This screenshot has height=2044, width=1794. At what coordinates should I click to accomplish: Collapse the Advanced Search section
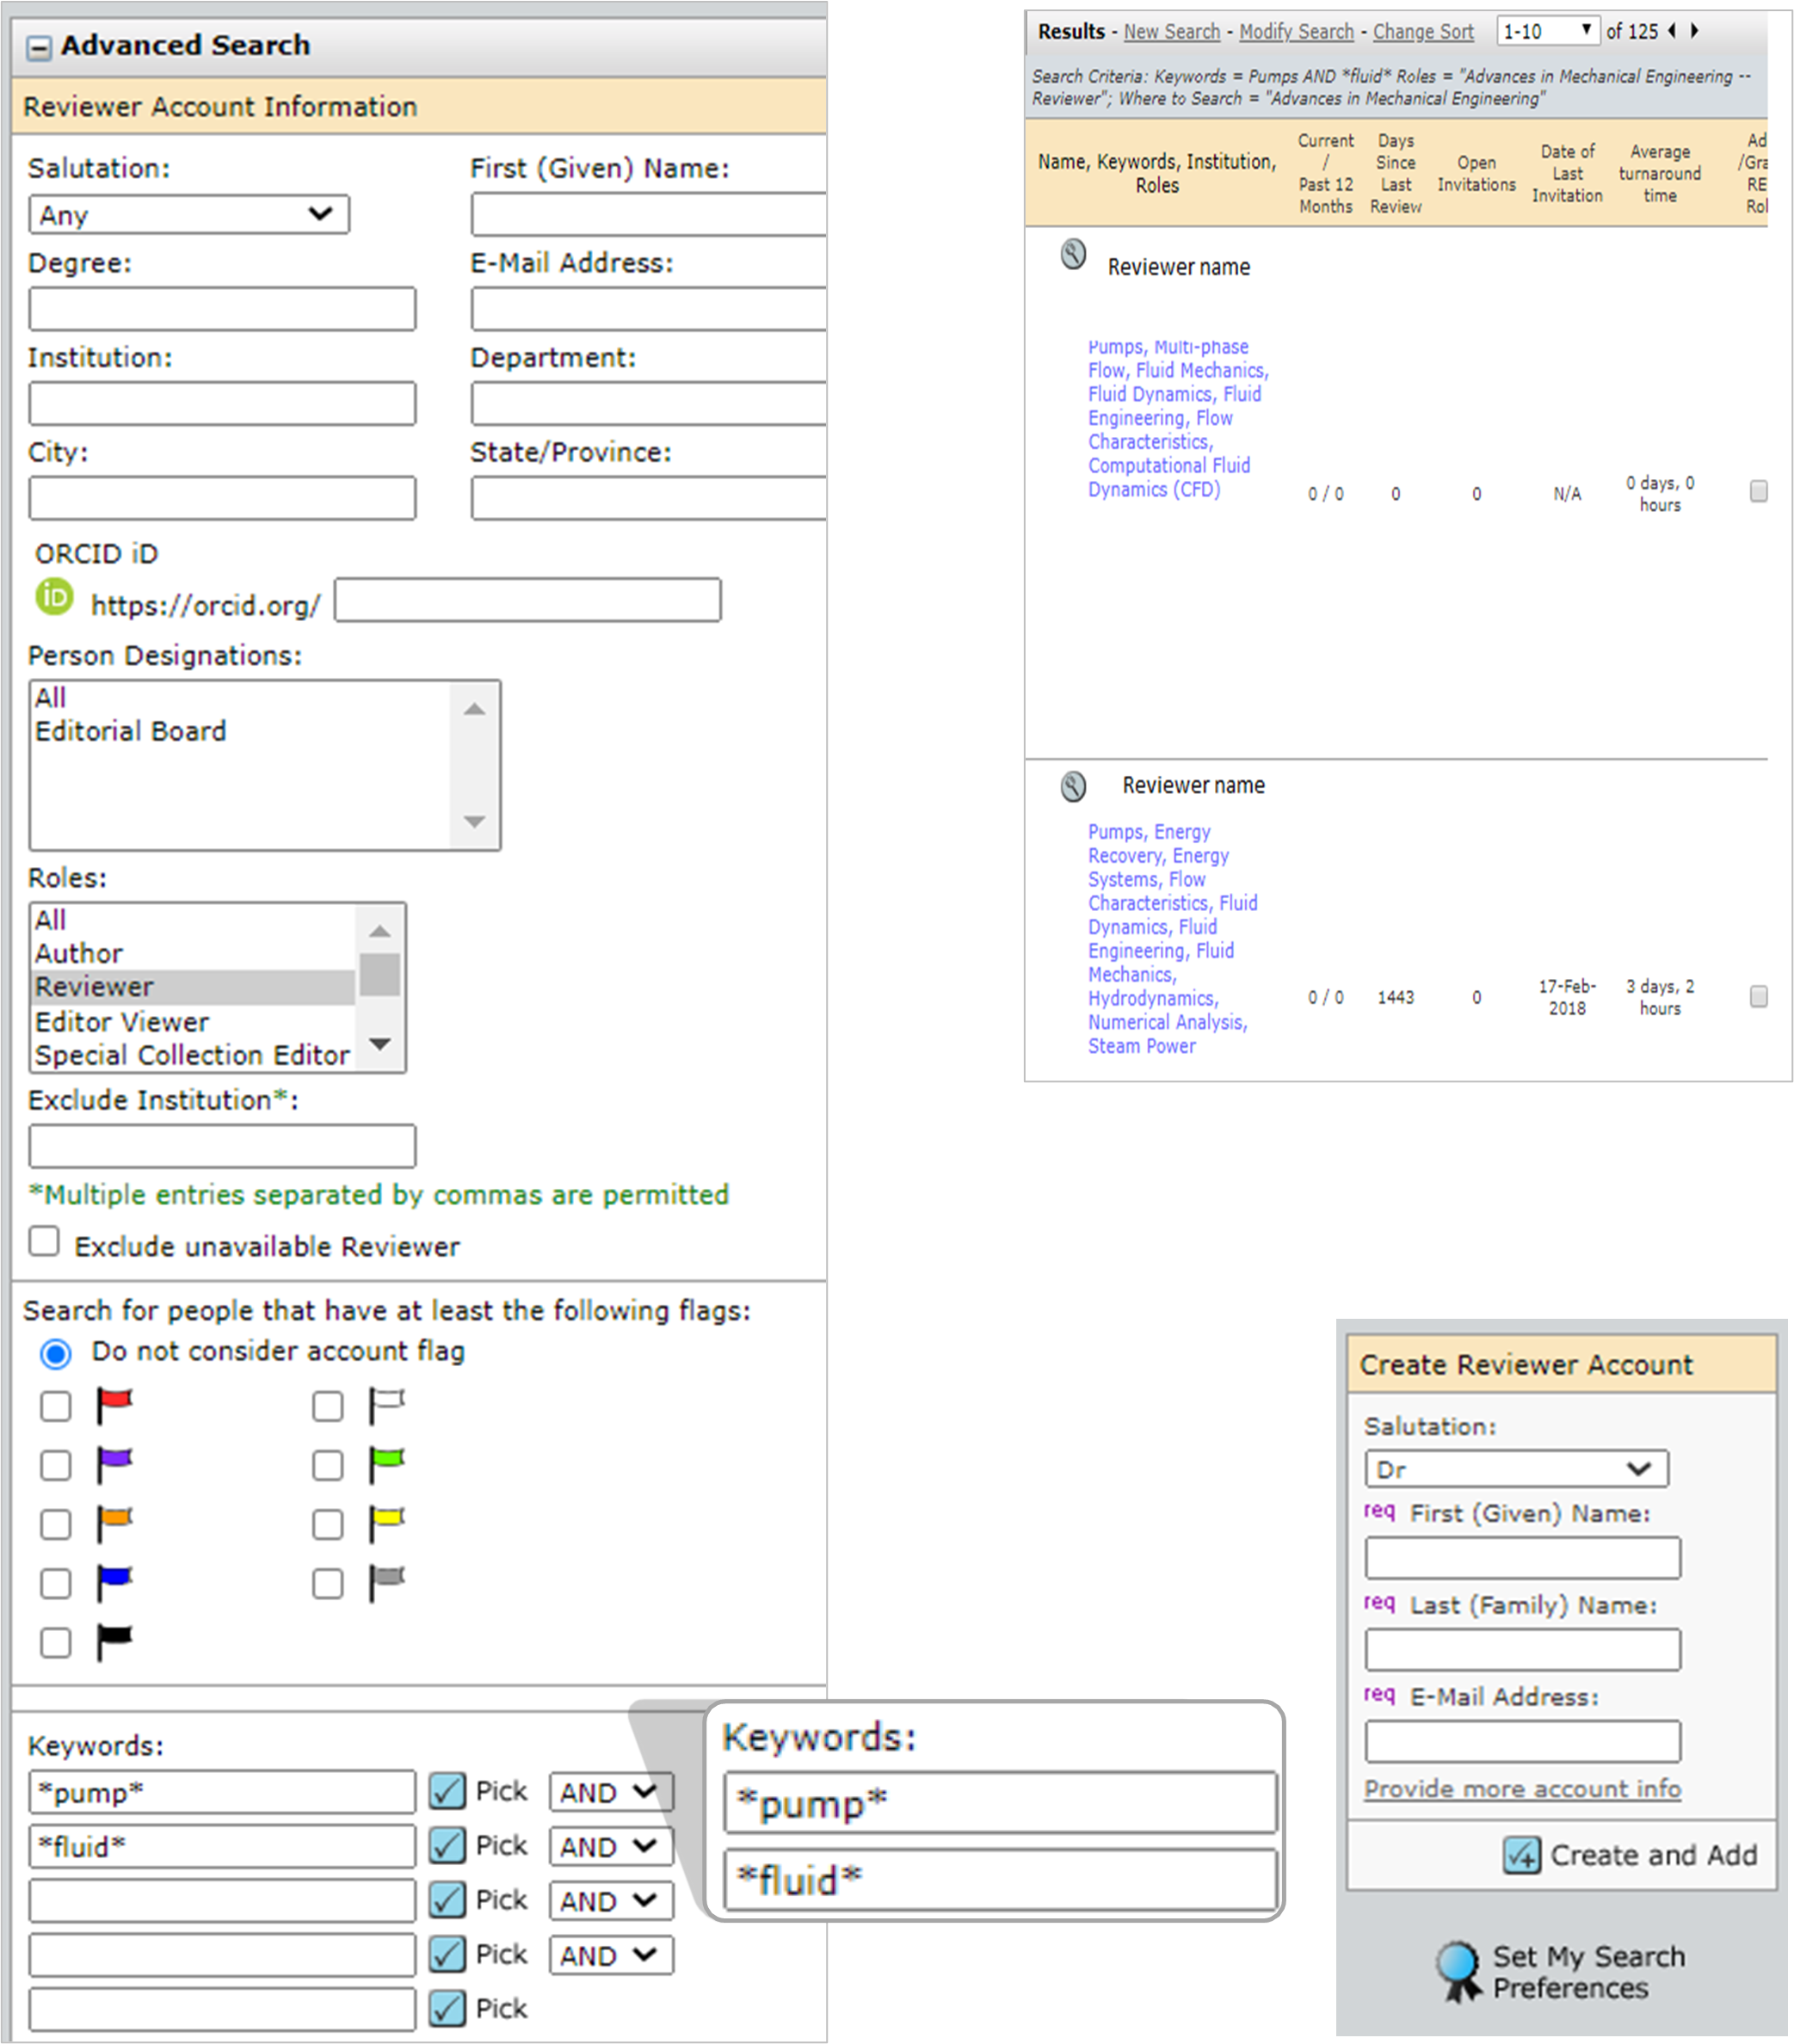tap(38, 48)
